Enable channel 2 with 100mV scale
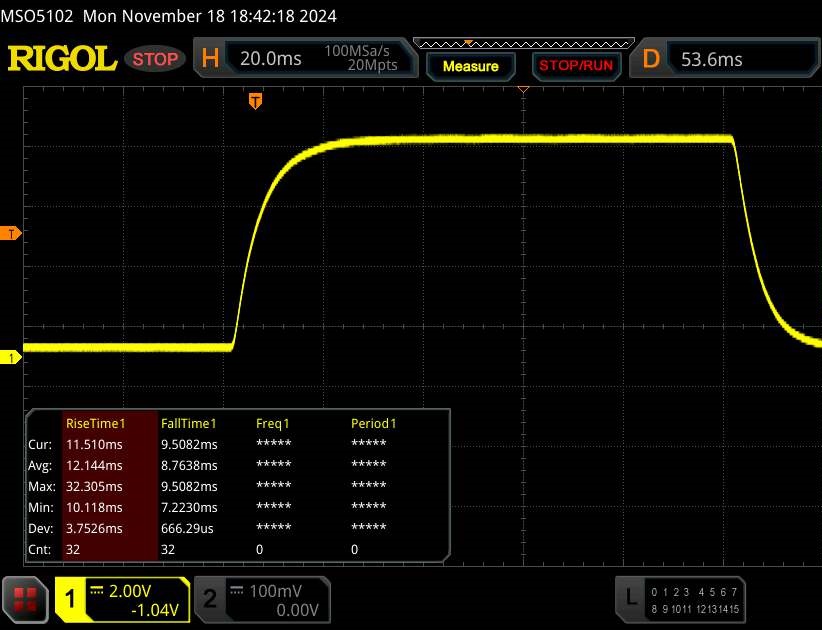Viewport: 822px width, 630px height. (260, 599)
